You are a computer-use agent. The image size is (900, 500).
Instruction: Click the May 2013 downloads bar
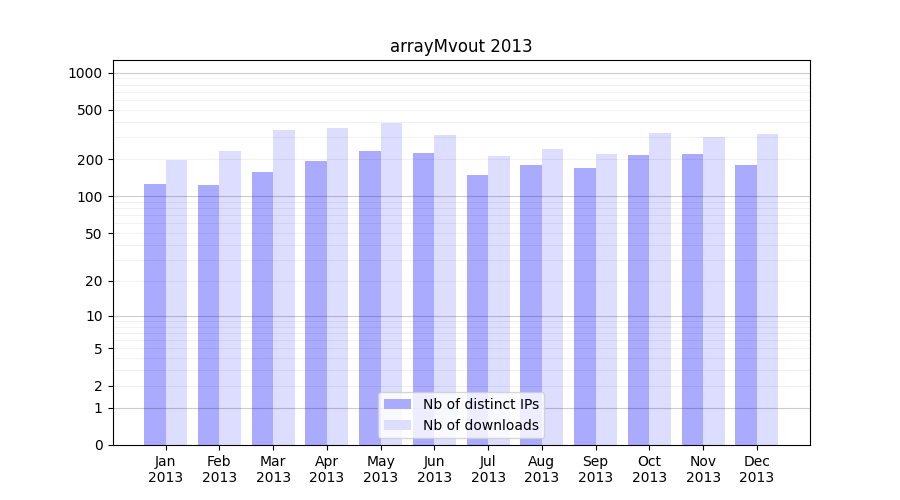391,284
